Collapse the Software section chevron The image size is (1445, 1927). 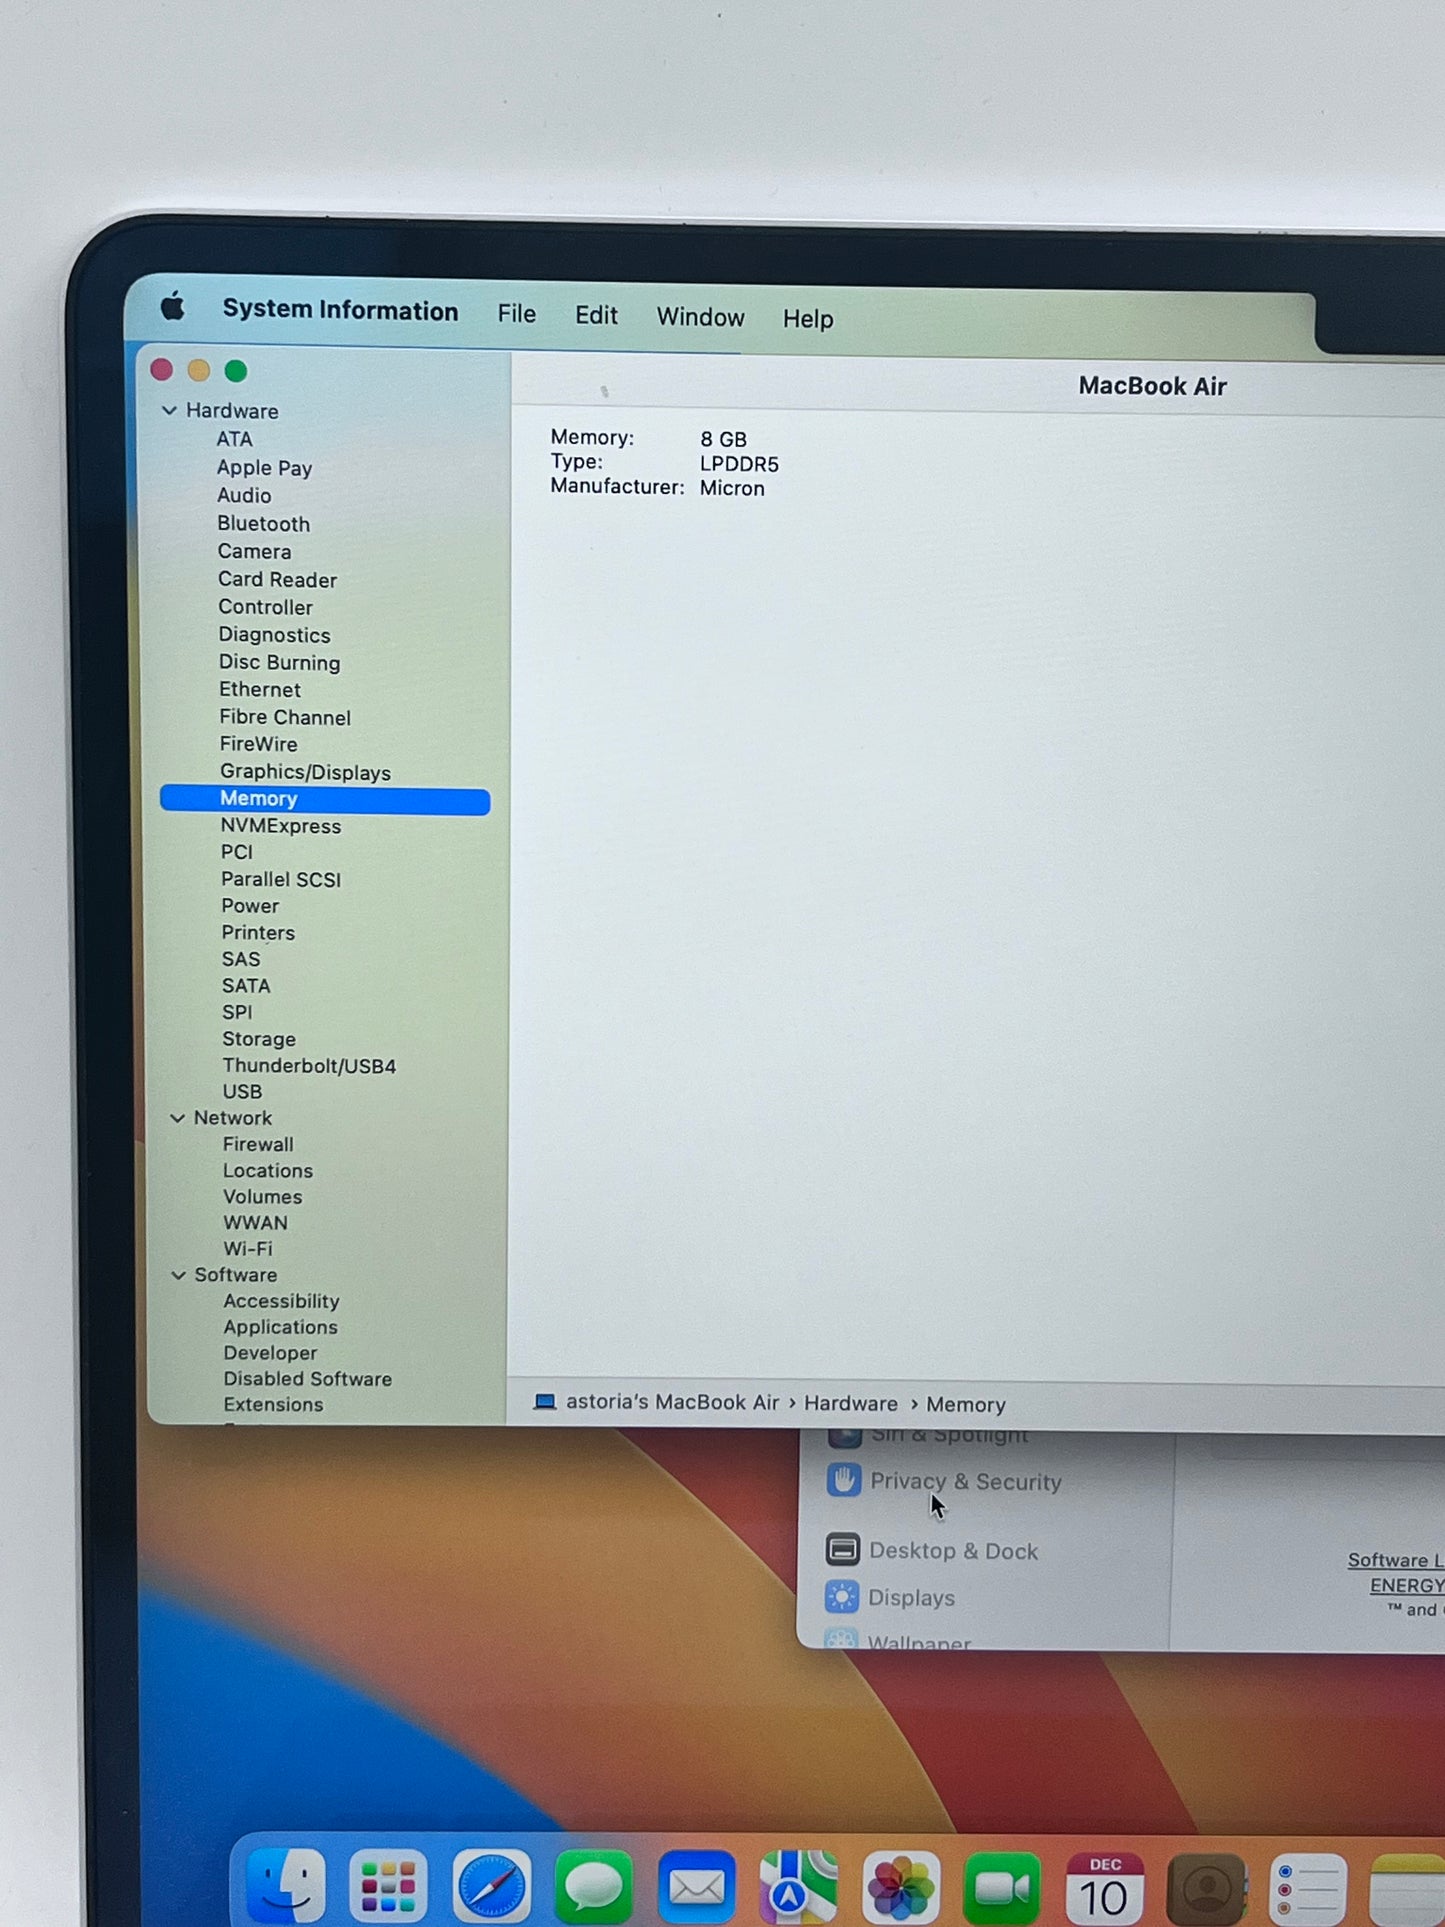pos(178,1275)
